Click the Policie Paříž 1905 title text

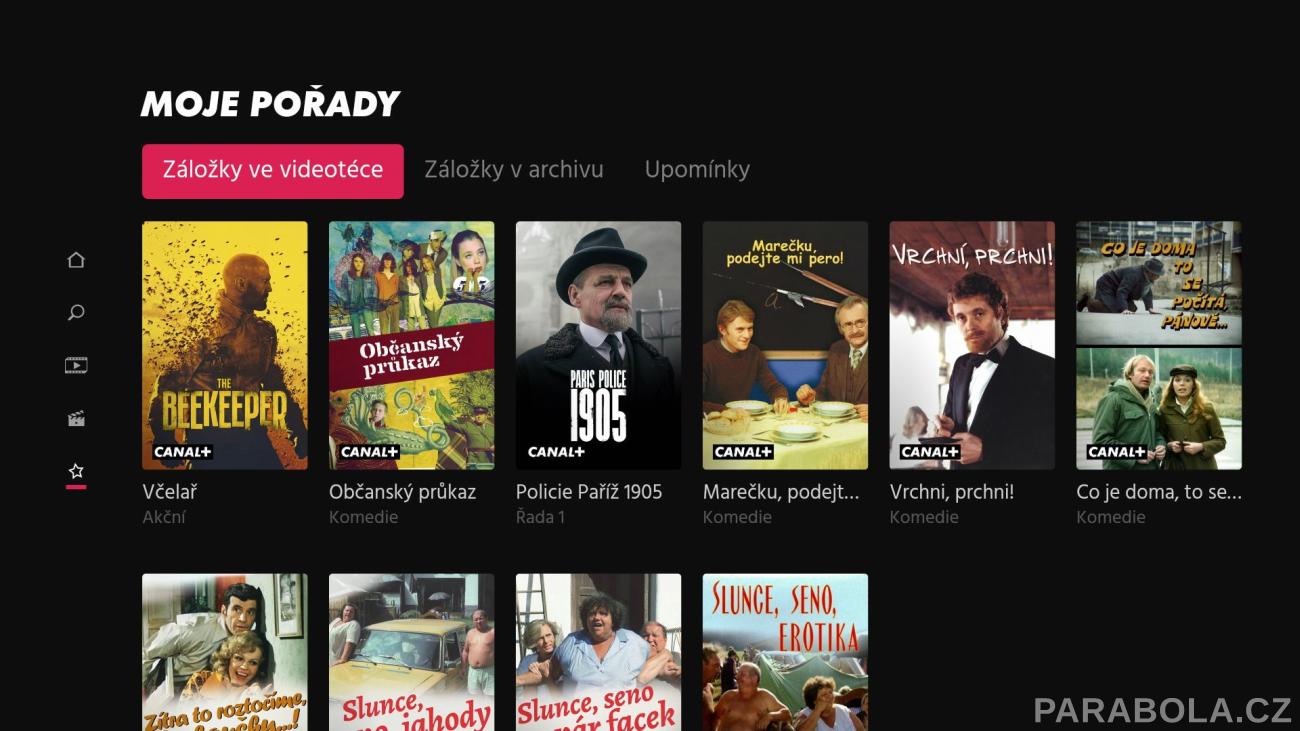point(589,492)
